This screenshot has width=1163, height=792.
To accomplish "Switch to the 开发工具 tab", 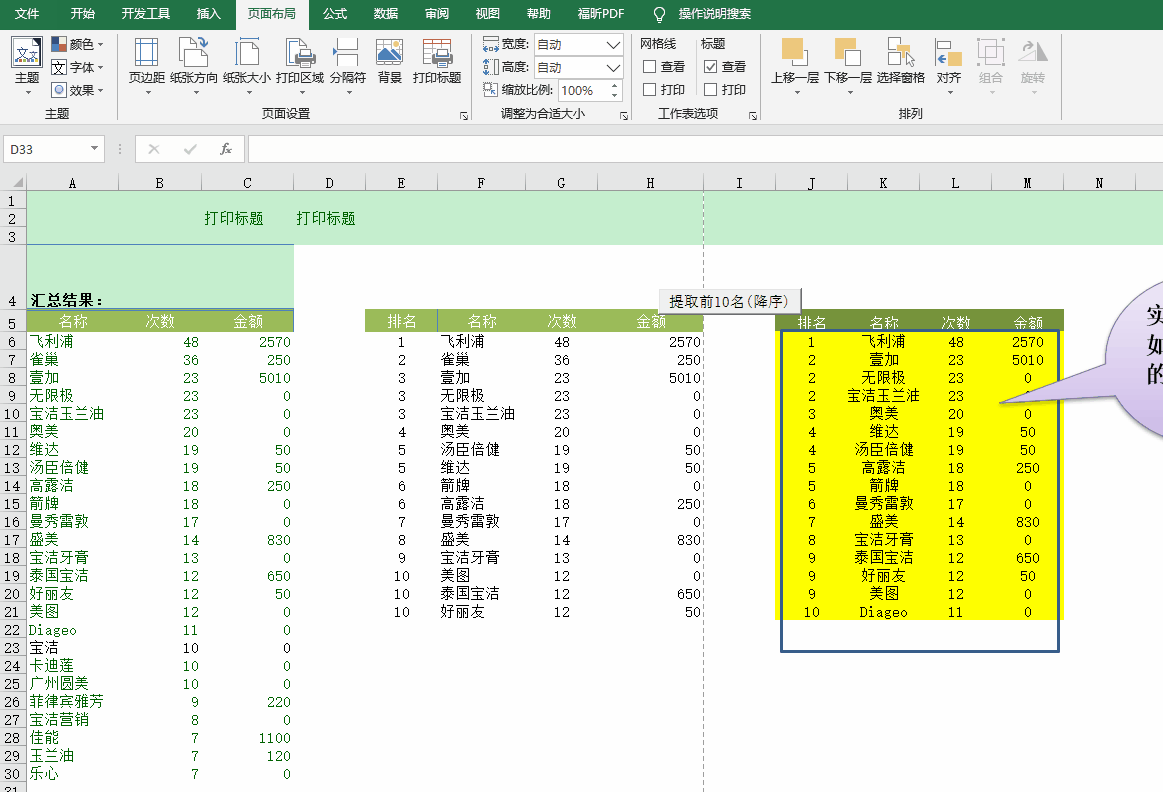I will pos(145,13).
